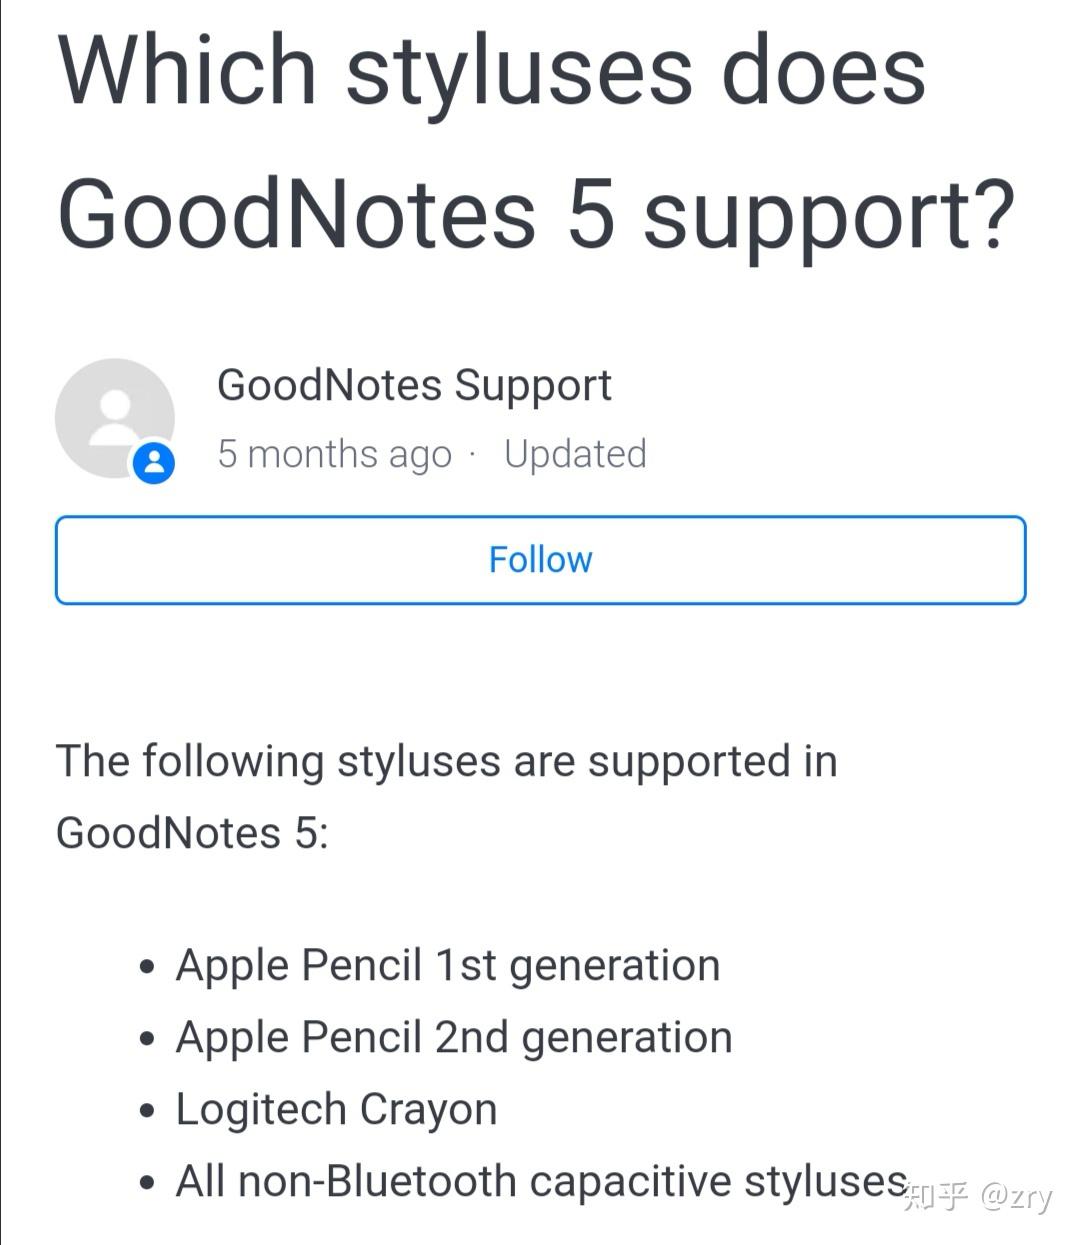Click the '5 months ago' timestamp

334,454
